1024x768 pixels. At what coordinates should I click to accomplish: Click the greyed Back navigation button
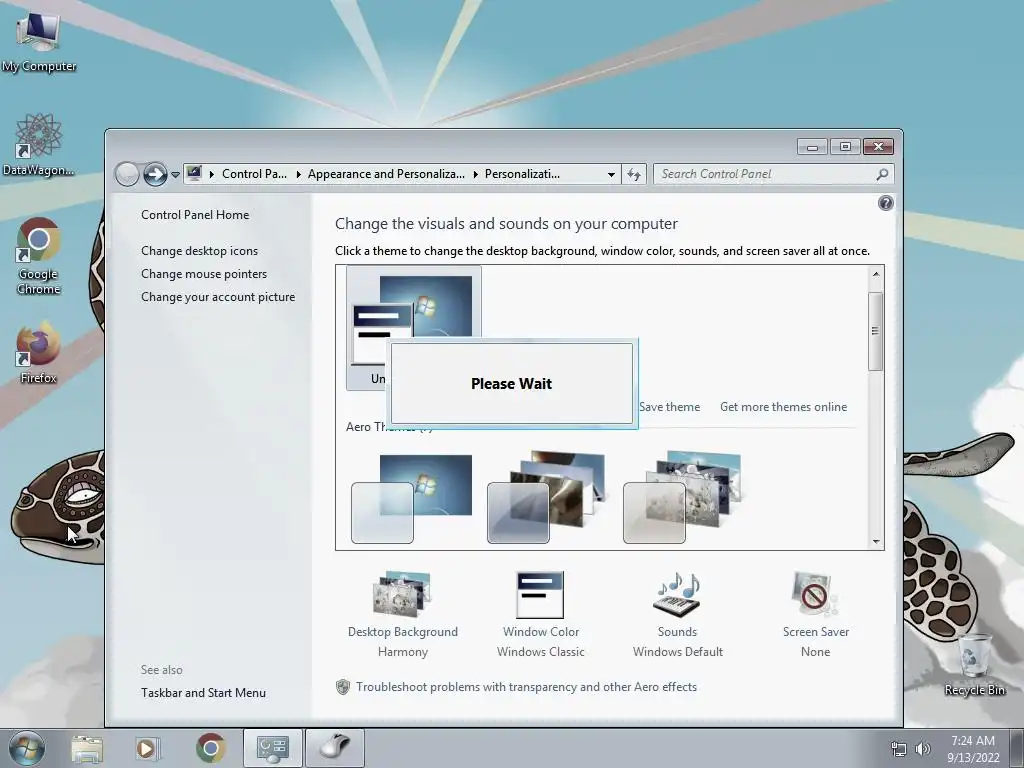click(x=127, y=174)
